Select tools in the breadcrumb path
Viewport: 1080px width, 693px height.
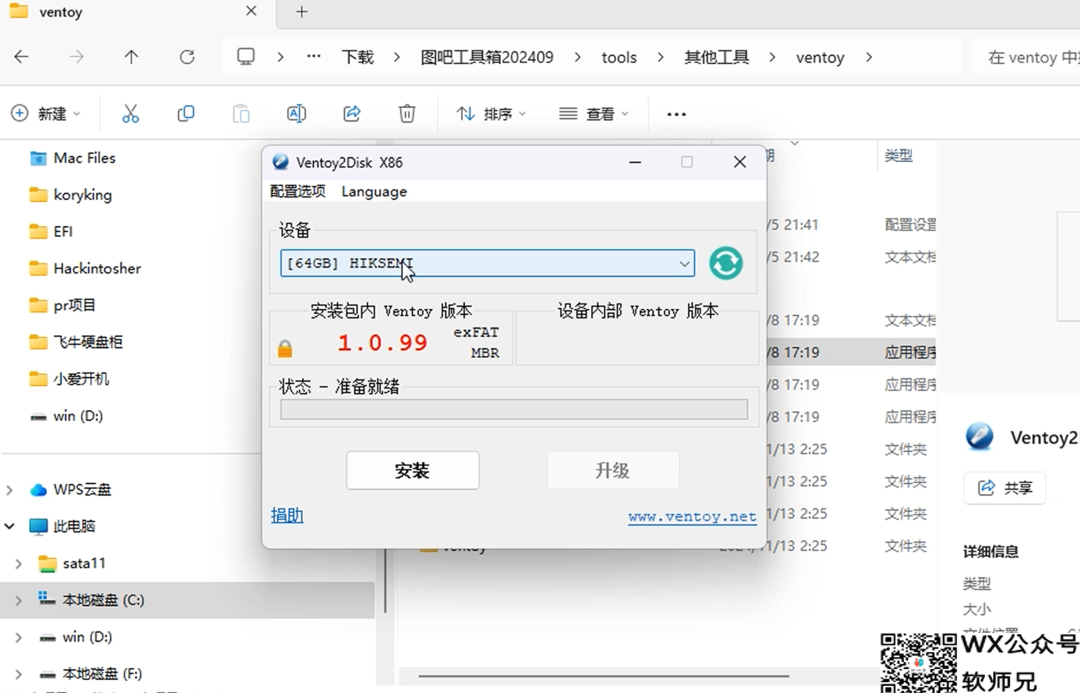[x=619, y=58]
